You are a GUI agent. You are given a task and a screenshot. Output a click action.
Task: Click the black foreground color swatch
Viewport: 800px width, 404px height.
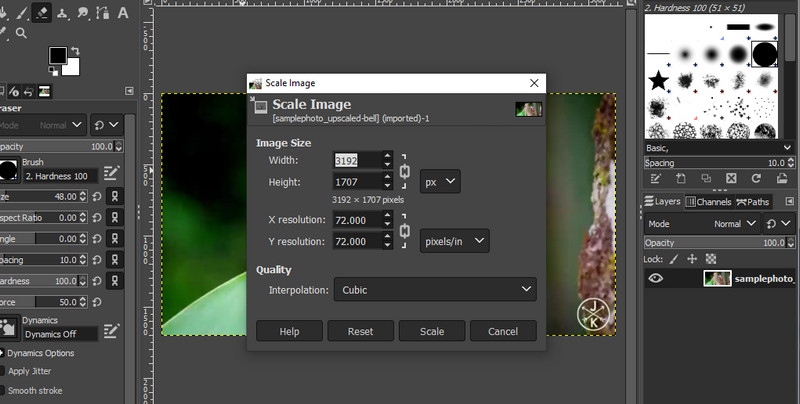[x=58, y=54]
